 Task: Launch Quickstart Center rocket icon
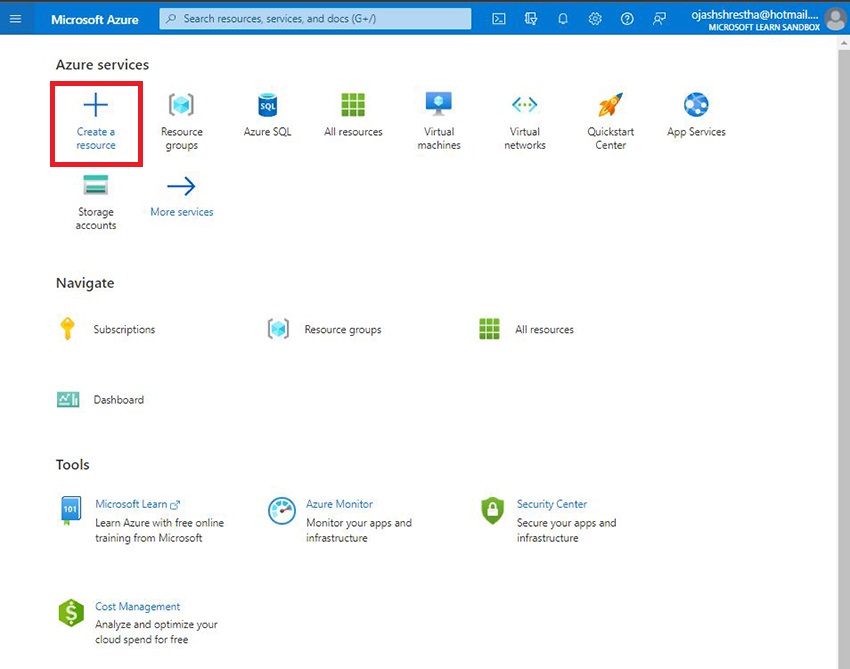[x=610, y=104]
